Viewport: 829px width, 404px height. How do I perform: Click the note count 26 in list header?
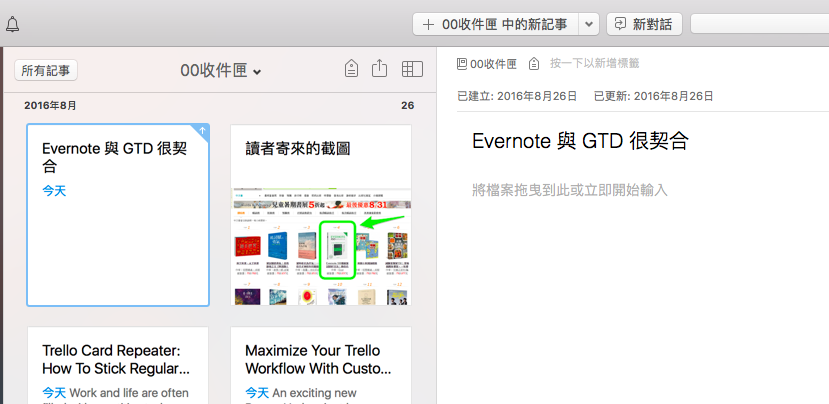click(407, 106)
